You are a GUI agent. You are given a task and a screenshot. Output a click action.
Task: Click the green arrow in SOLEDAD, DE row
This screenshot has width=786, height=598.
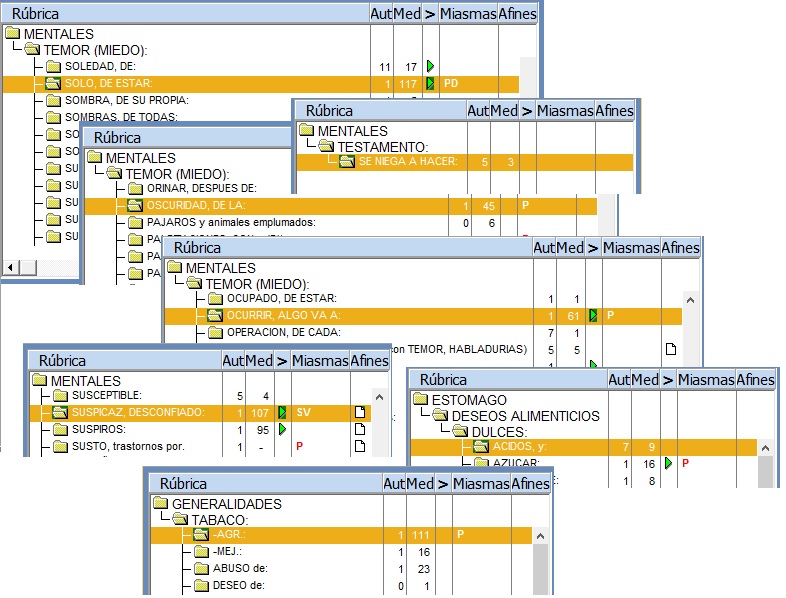pos(429,66)
